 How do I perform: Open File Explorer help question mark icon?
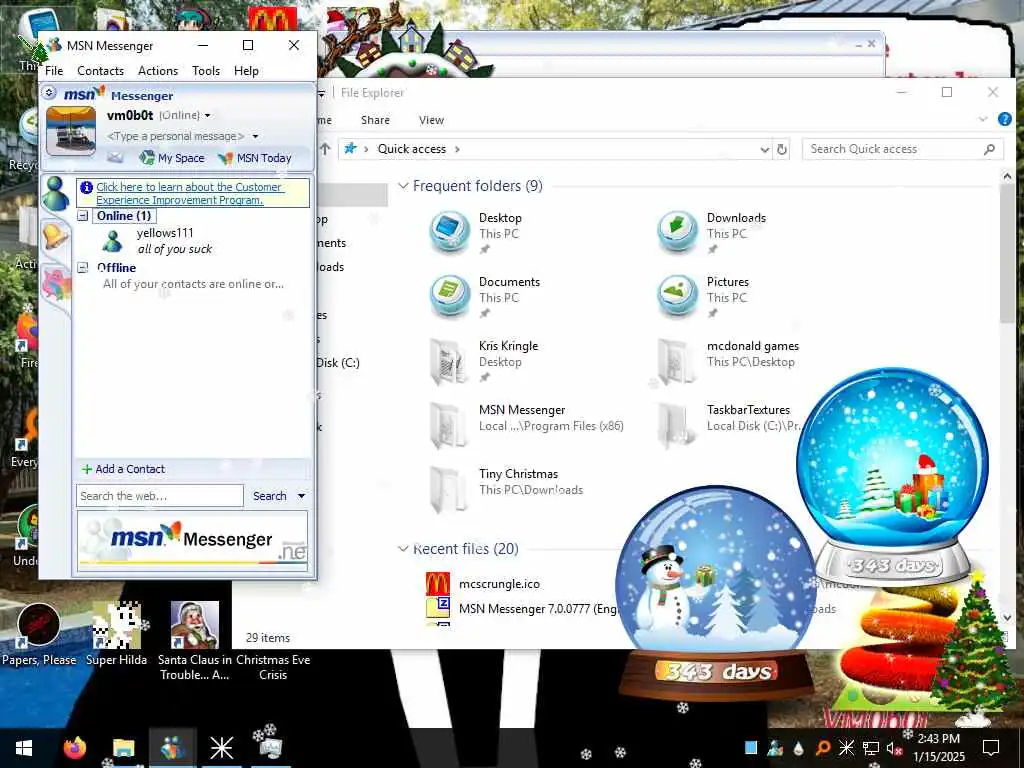(1004, 120)
